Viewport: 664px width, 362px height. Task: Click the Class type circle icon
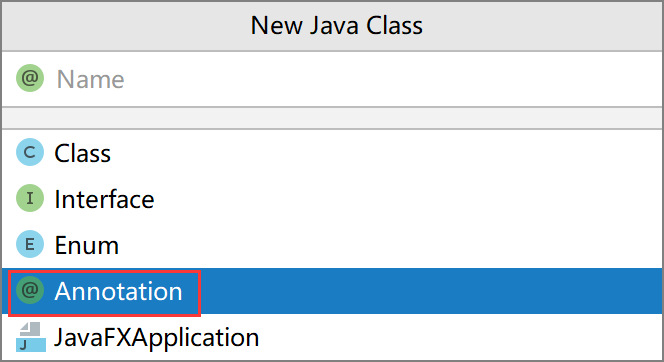point(30,152)
